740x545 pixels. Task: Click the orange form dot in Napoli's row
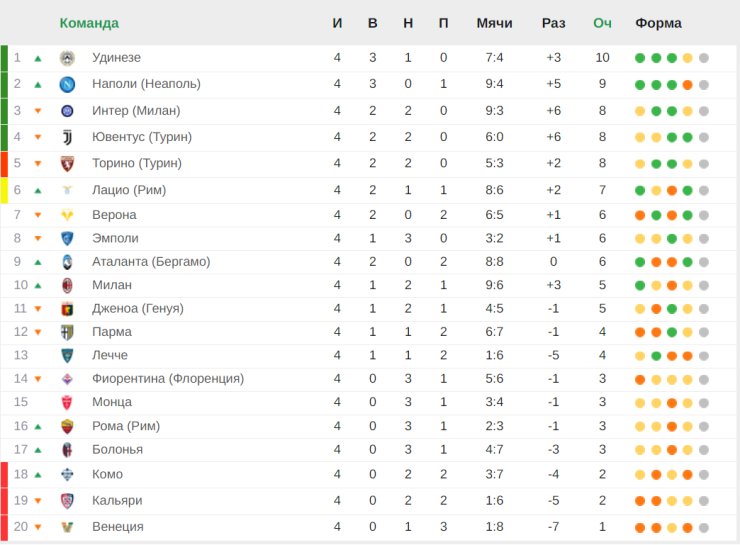[x=688, y=85]
